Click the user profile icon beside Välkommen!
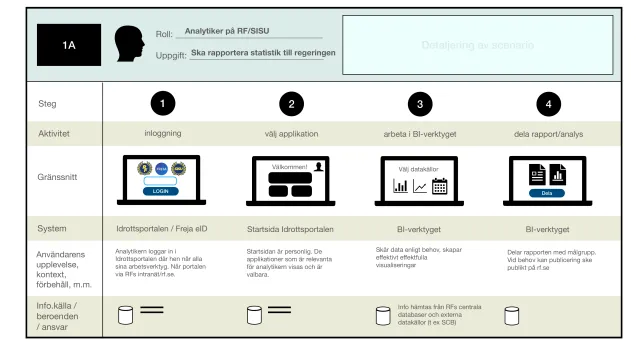Viewport: 640px width, 360px height. (319, 167)
